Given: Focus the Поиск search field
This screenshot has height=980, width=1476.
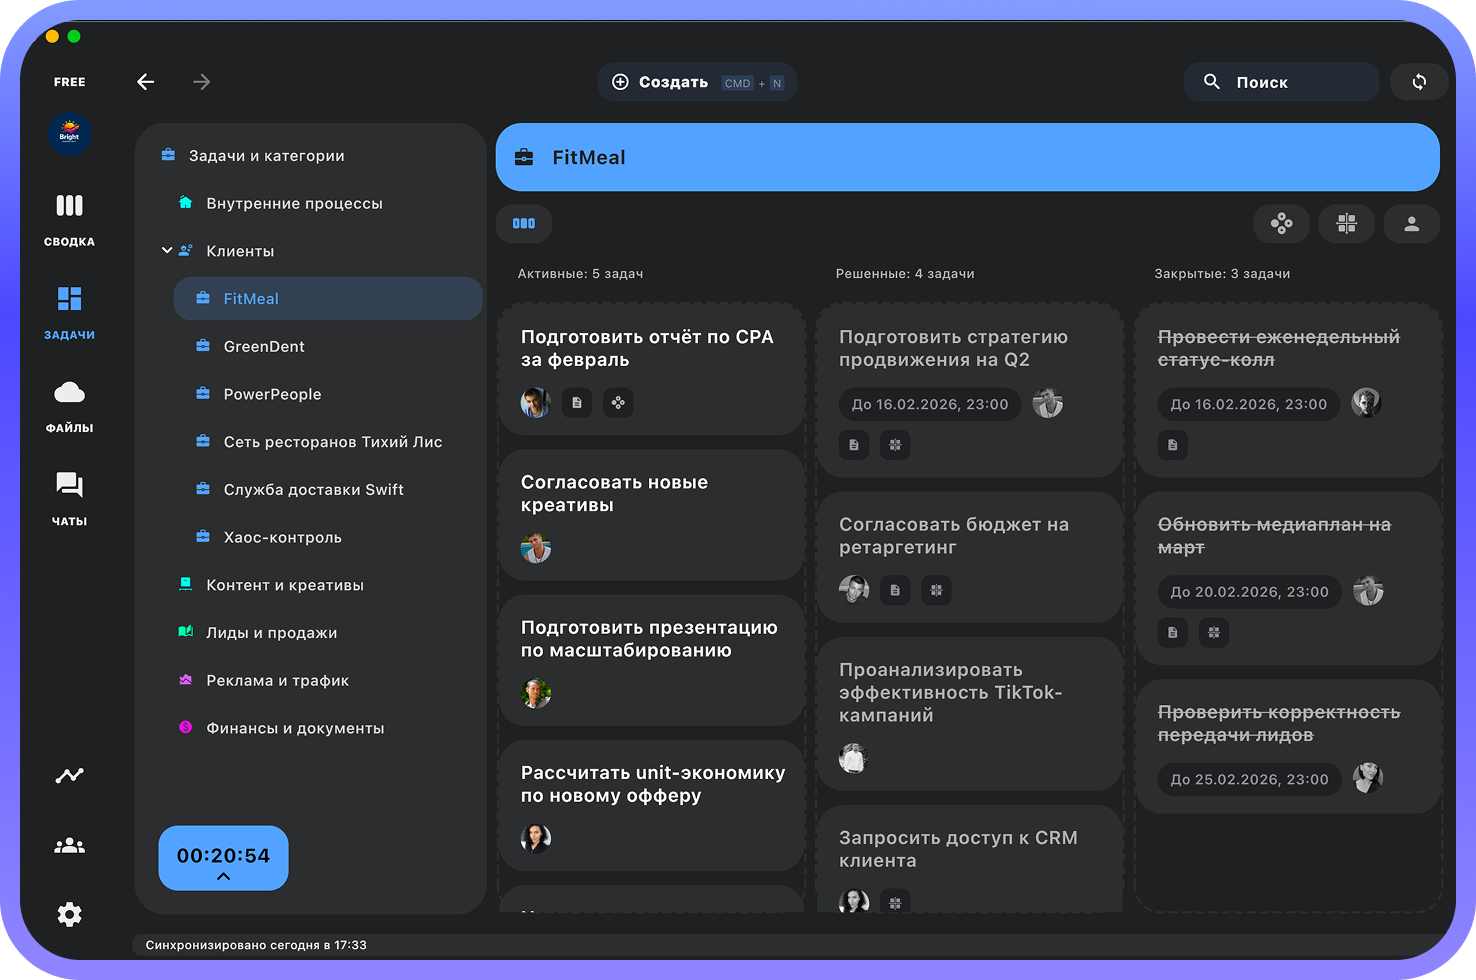Looking at the screenshot, I should coord(1281,82).
